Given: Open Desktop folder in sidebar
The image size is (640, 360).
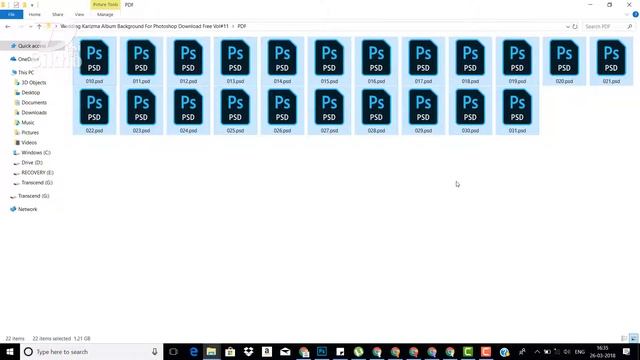Looking at the screenshot, I should pos(27,93).
